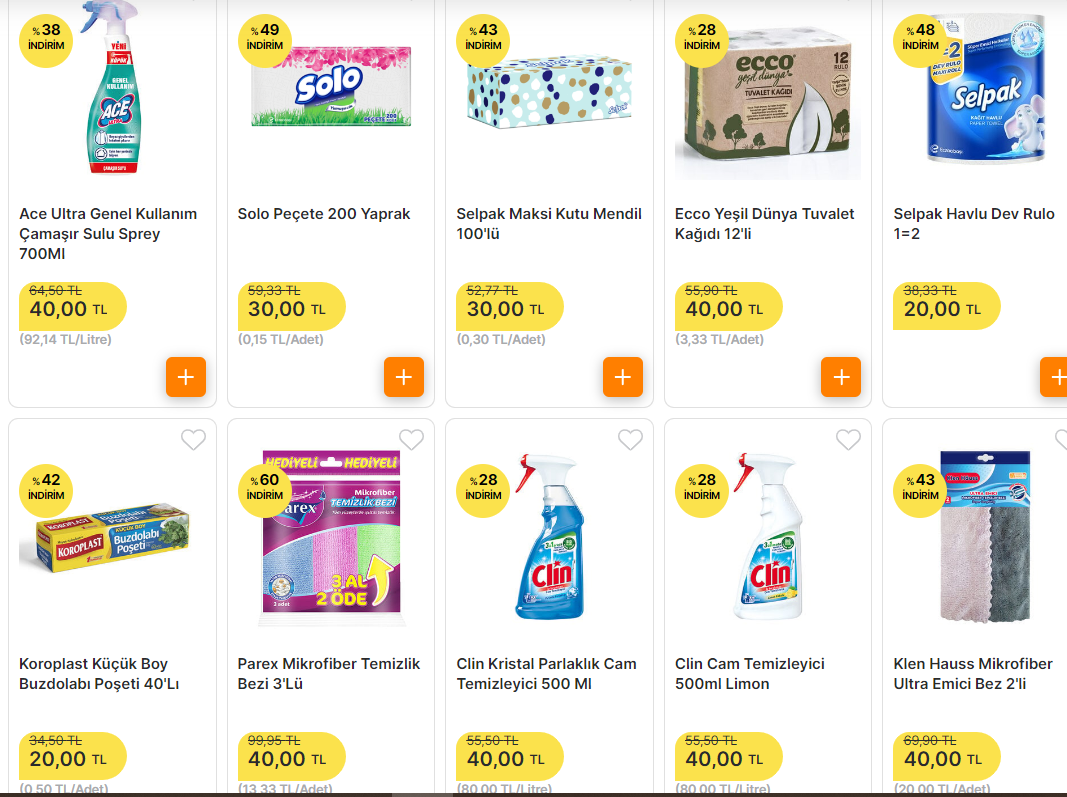Add Ace Ultra spray to cart
Screen dimensions: 1067x797
coord(185,377)
